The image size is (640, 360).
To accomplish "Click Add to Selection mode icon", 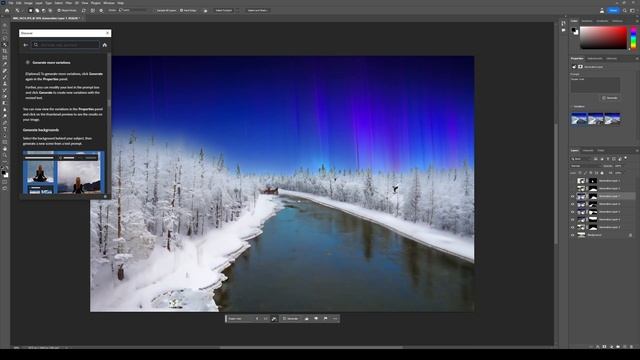I will tap(37, 10).
